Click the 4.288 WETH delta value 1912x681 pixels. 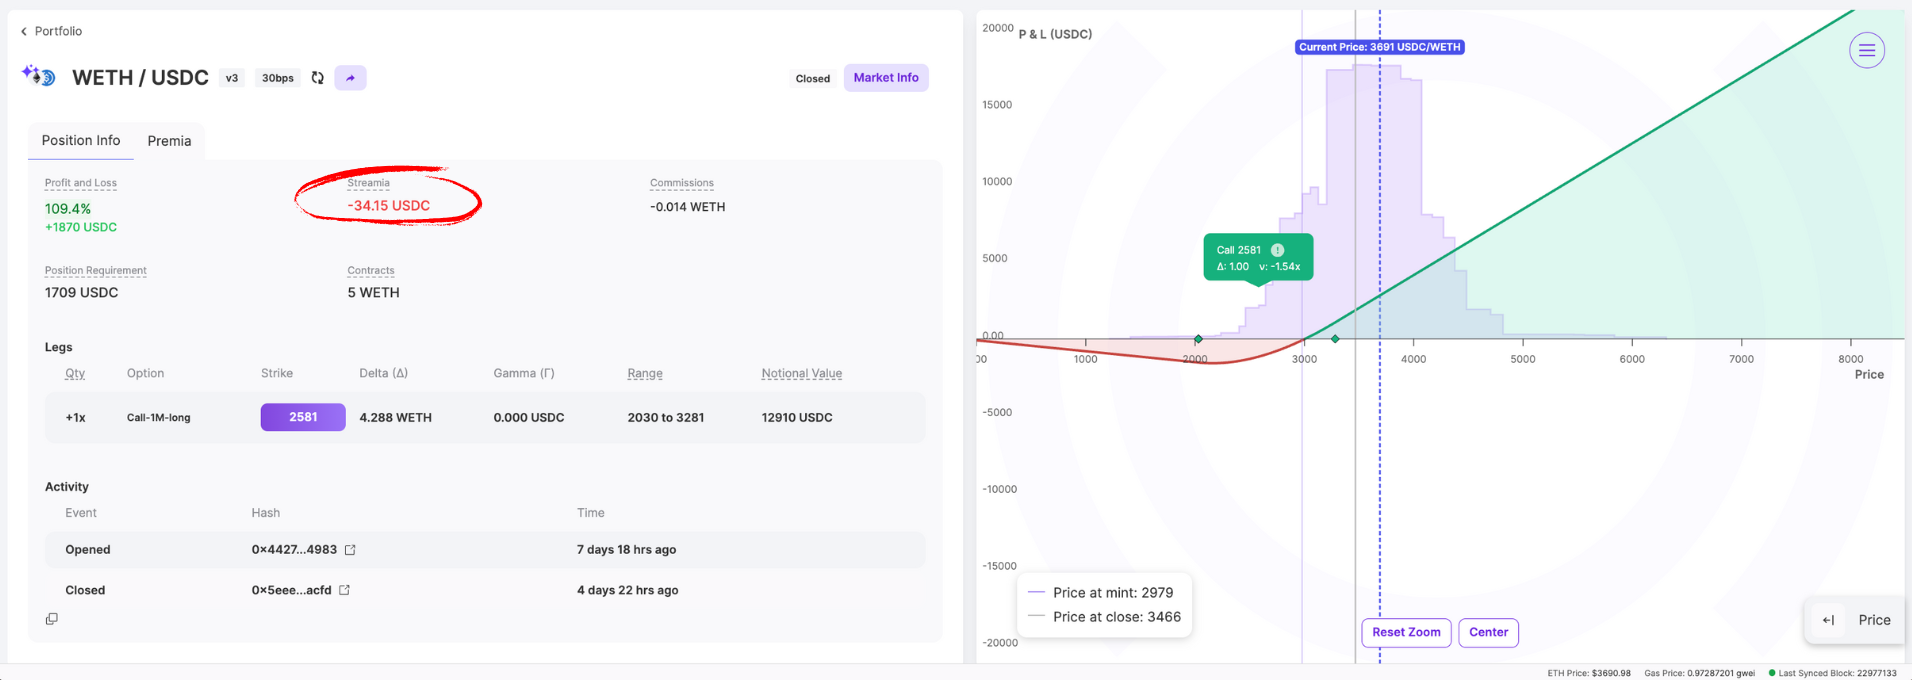(396, 418)
